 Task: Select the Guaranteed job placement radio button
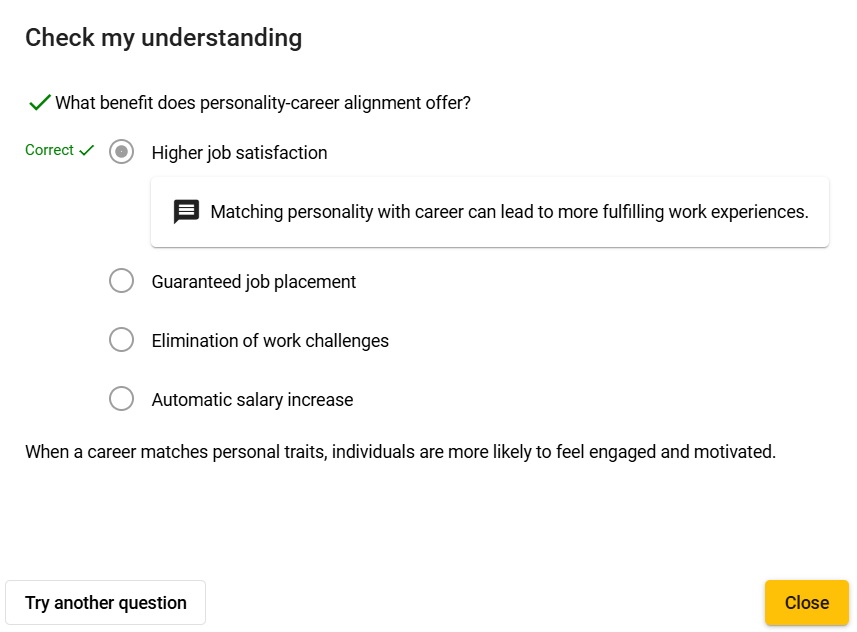tap(121, 281)
